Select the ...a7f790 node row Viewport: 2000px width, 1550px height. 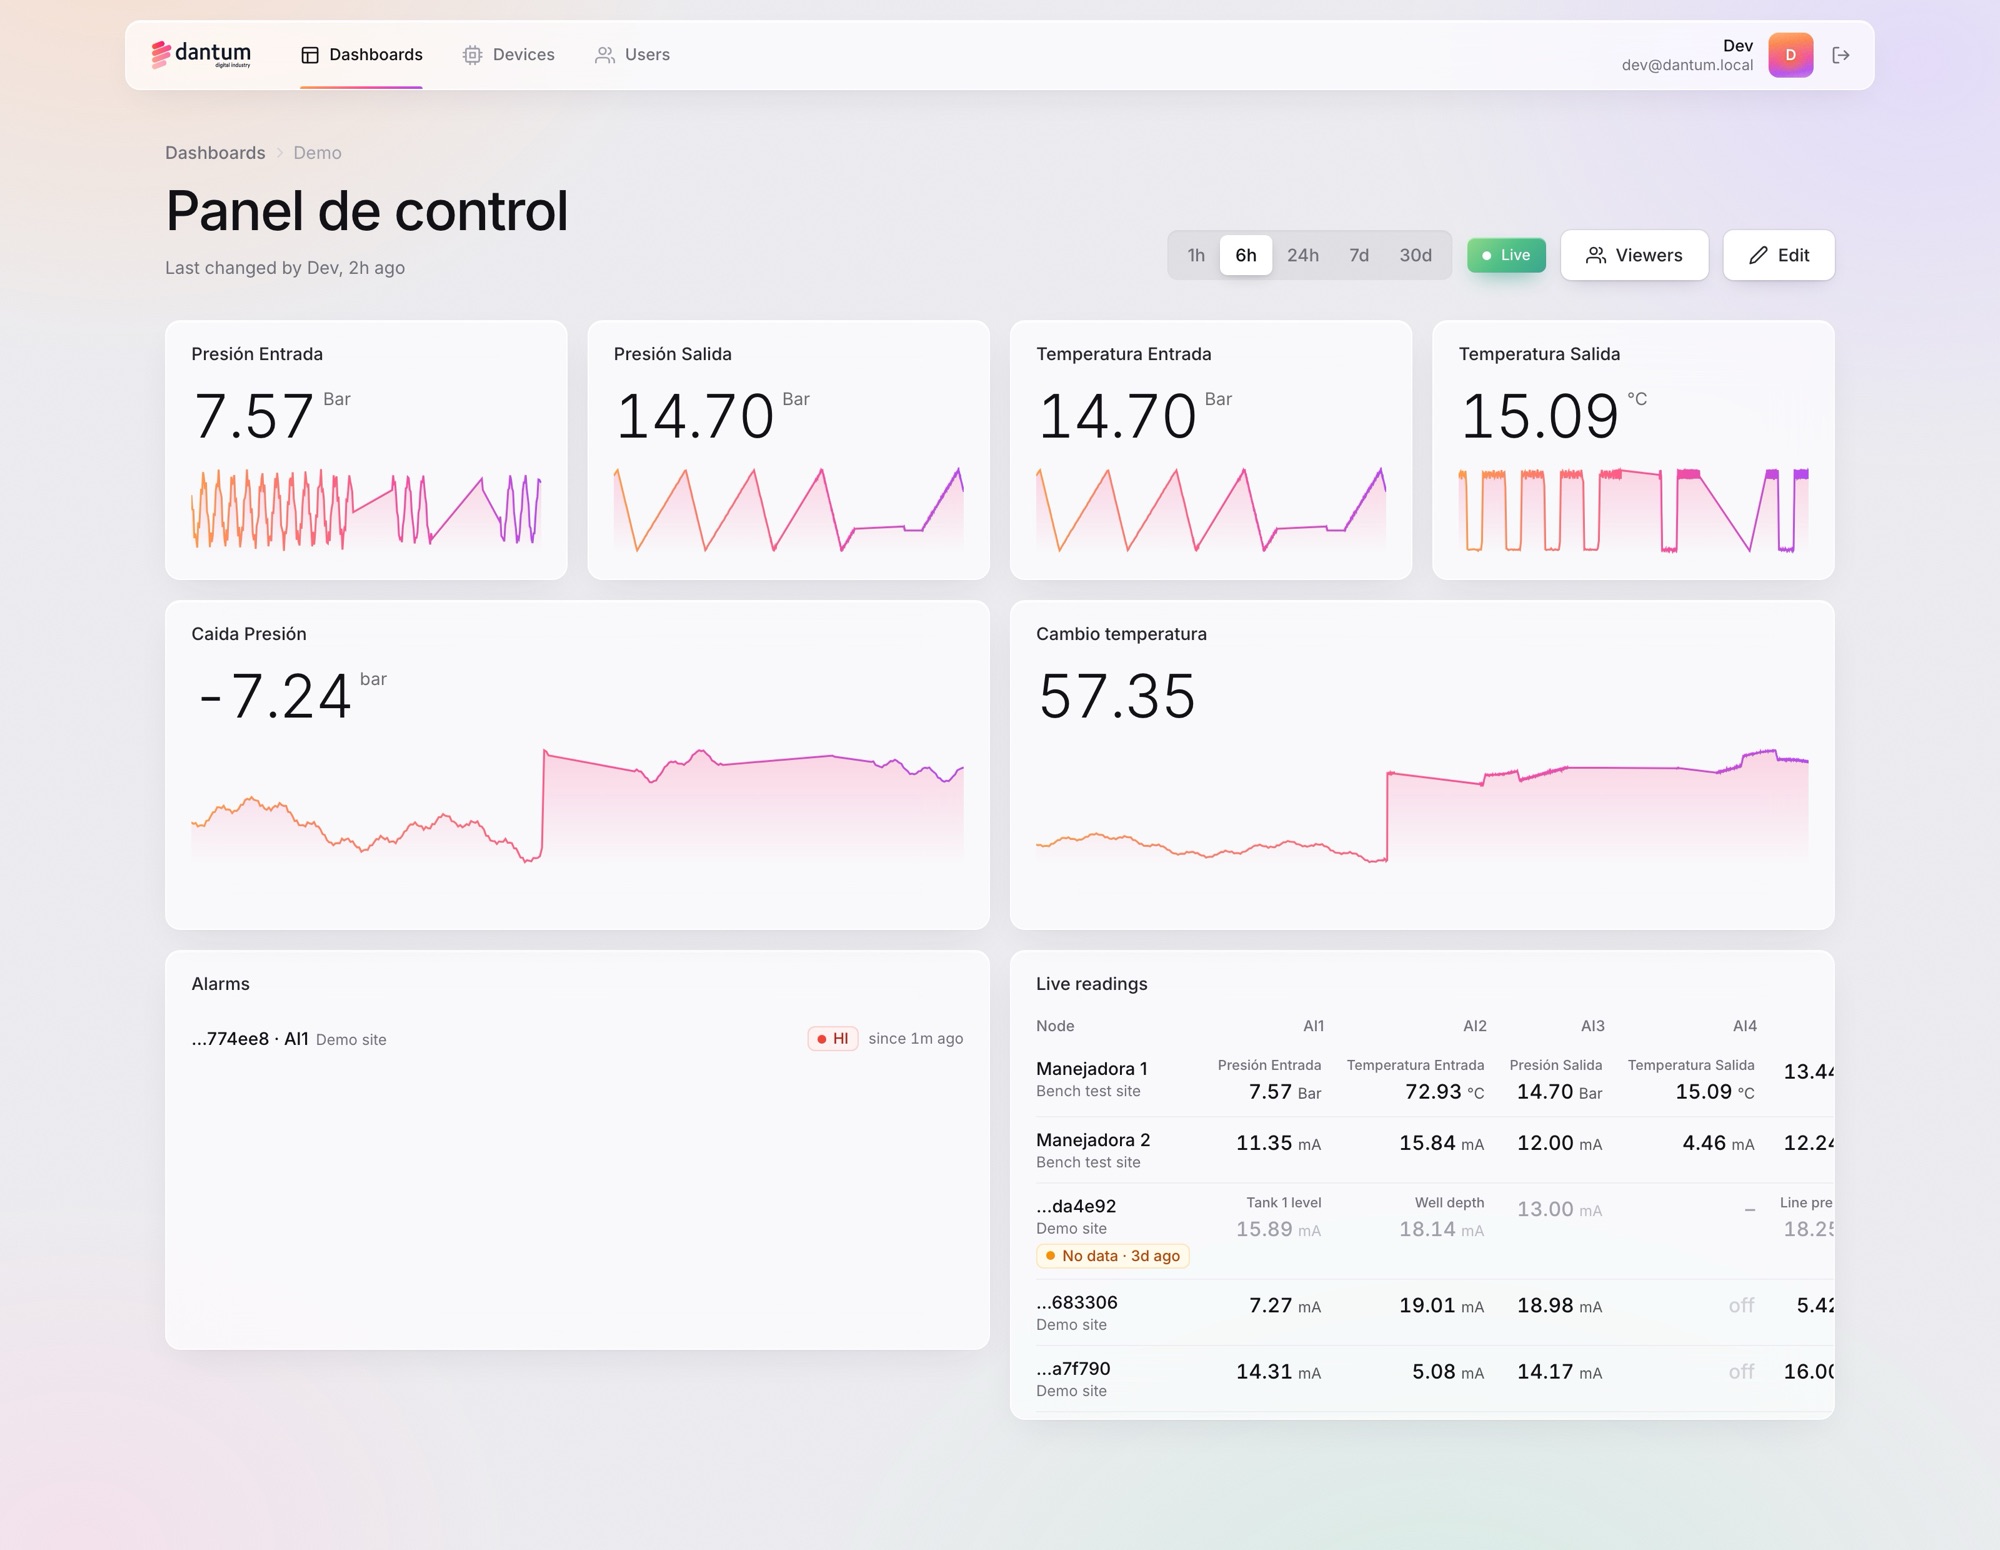(x=1434, y=1378)
